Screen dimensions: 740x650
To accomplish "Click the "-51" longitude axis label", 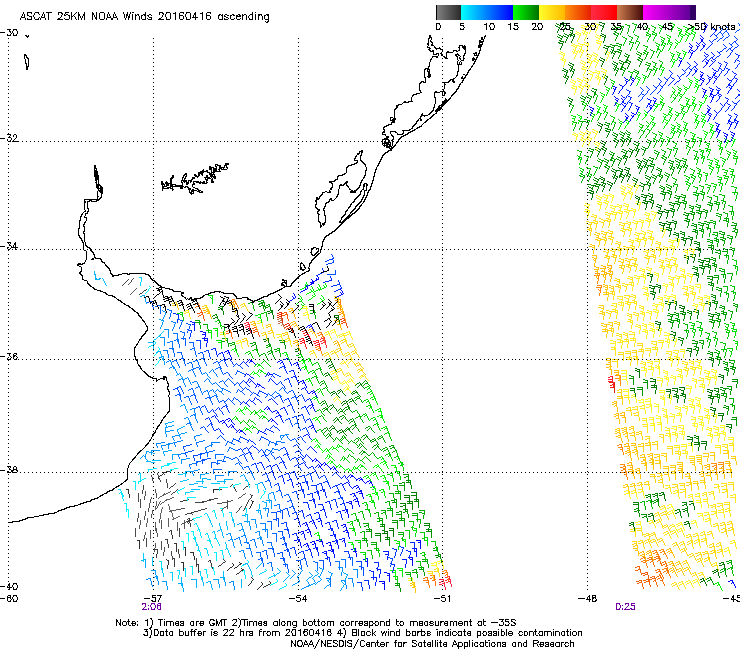I will point(442,599).
